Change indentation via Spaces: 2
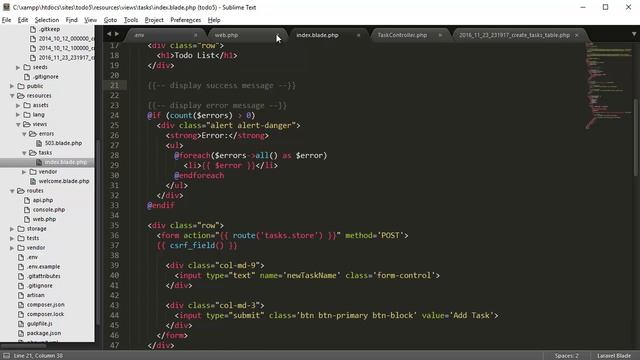640x360 pixels. pos(567,356)
